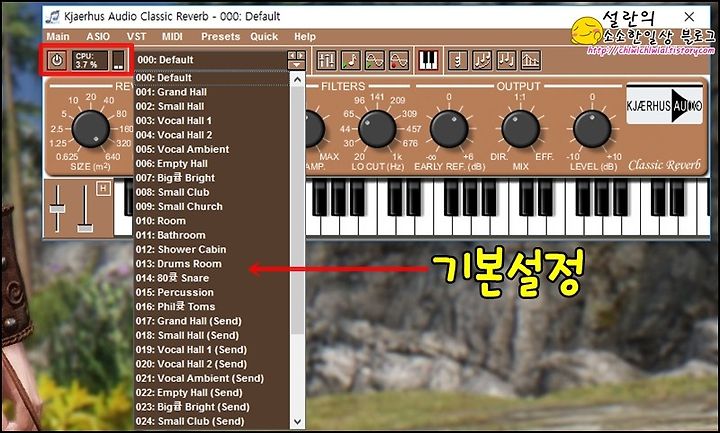Click the LO CUT (Hz) filter knob
Screen dimensions: 720x433
[x=377, y=129]
